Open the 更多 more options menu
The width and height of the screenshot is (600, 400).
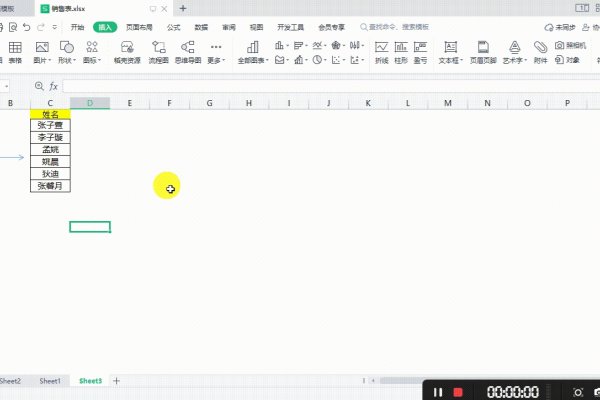tap(216, 52)
